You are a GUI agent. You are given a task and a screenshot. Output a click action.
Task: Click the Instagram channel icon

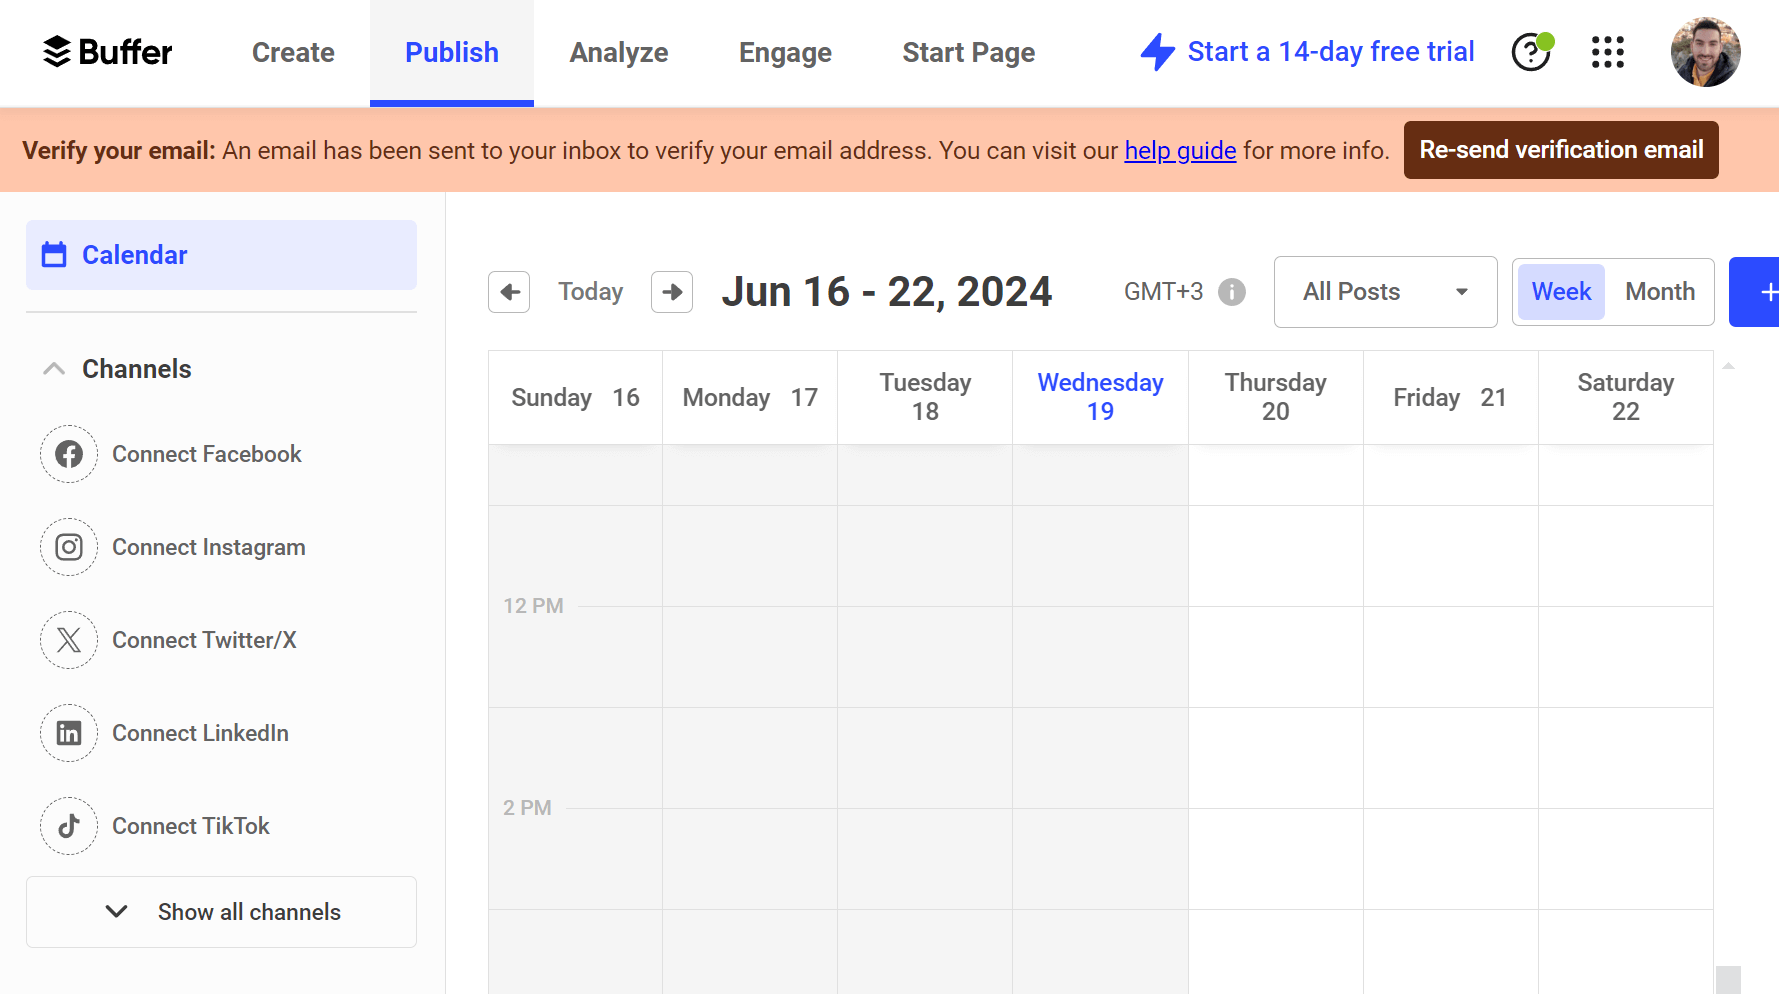[69, 547]
